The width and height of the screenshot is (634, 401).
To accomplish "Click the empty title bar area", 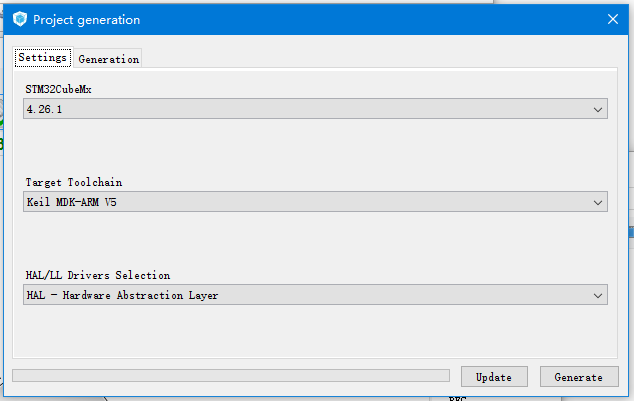I will click(x=371, y=19).
